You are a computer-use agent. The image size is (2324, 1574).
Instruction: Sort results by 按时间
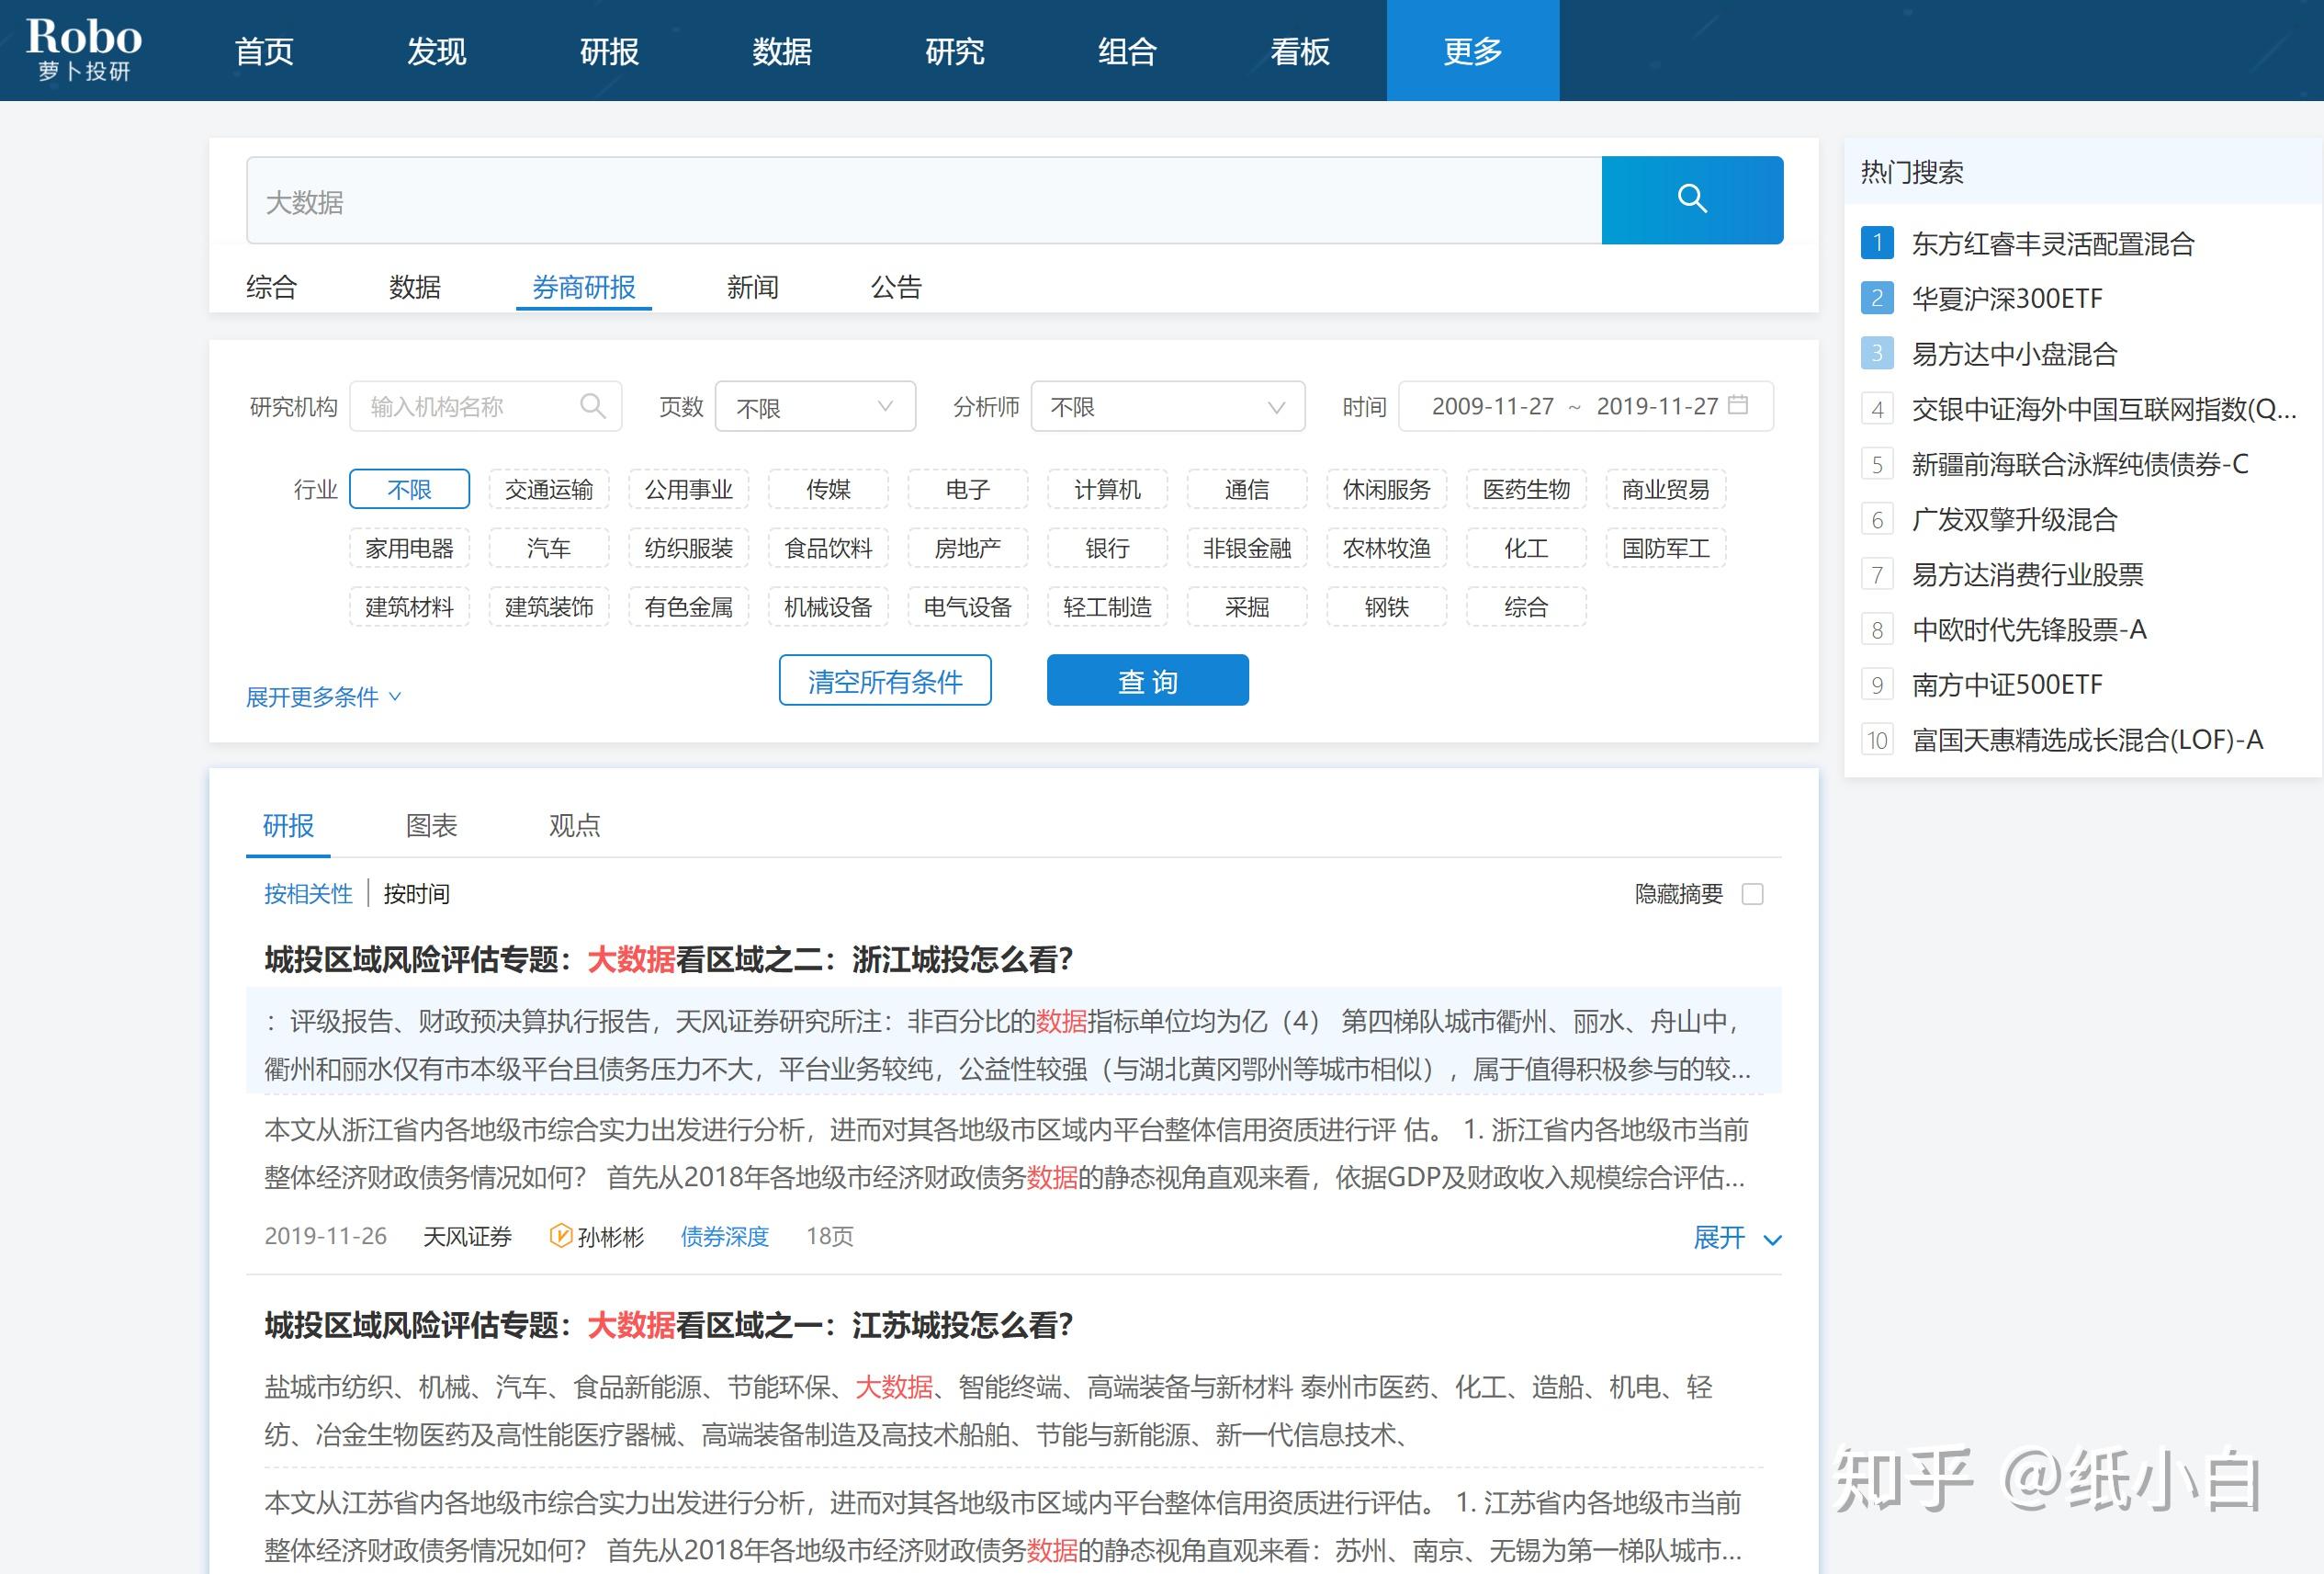(416, 894)
